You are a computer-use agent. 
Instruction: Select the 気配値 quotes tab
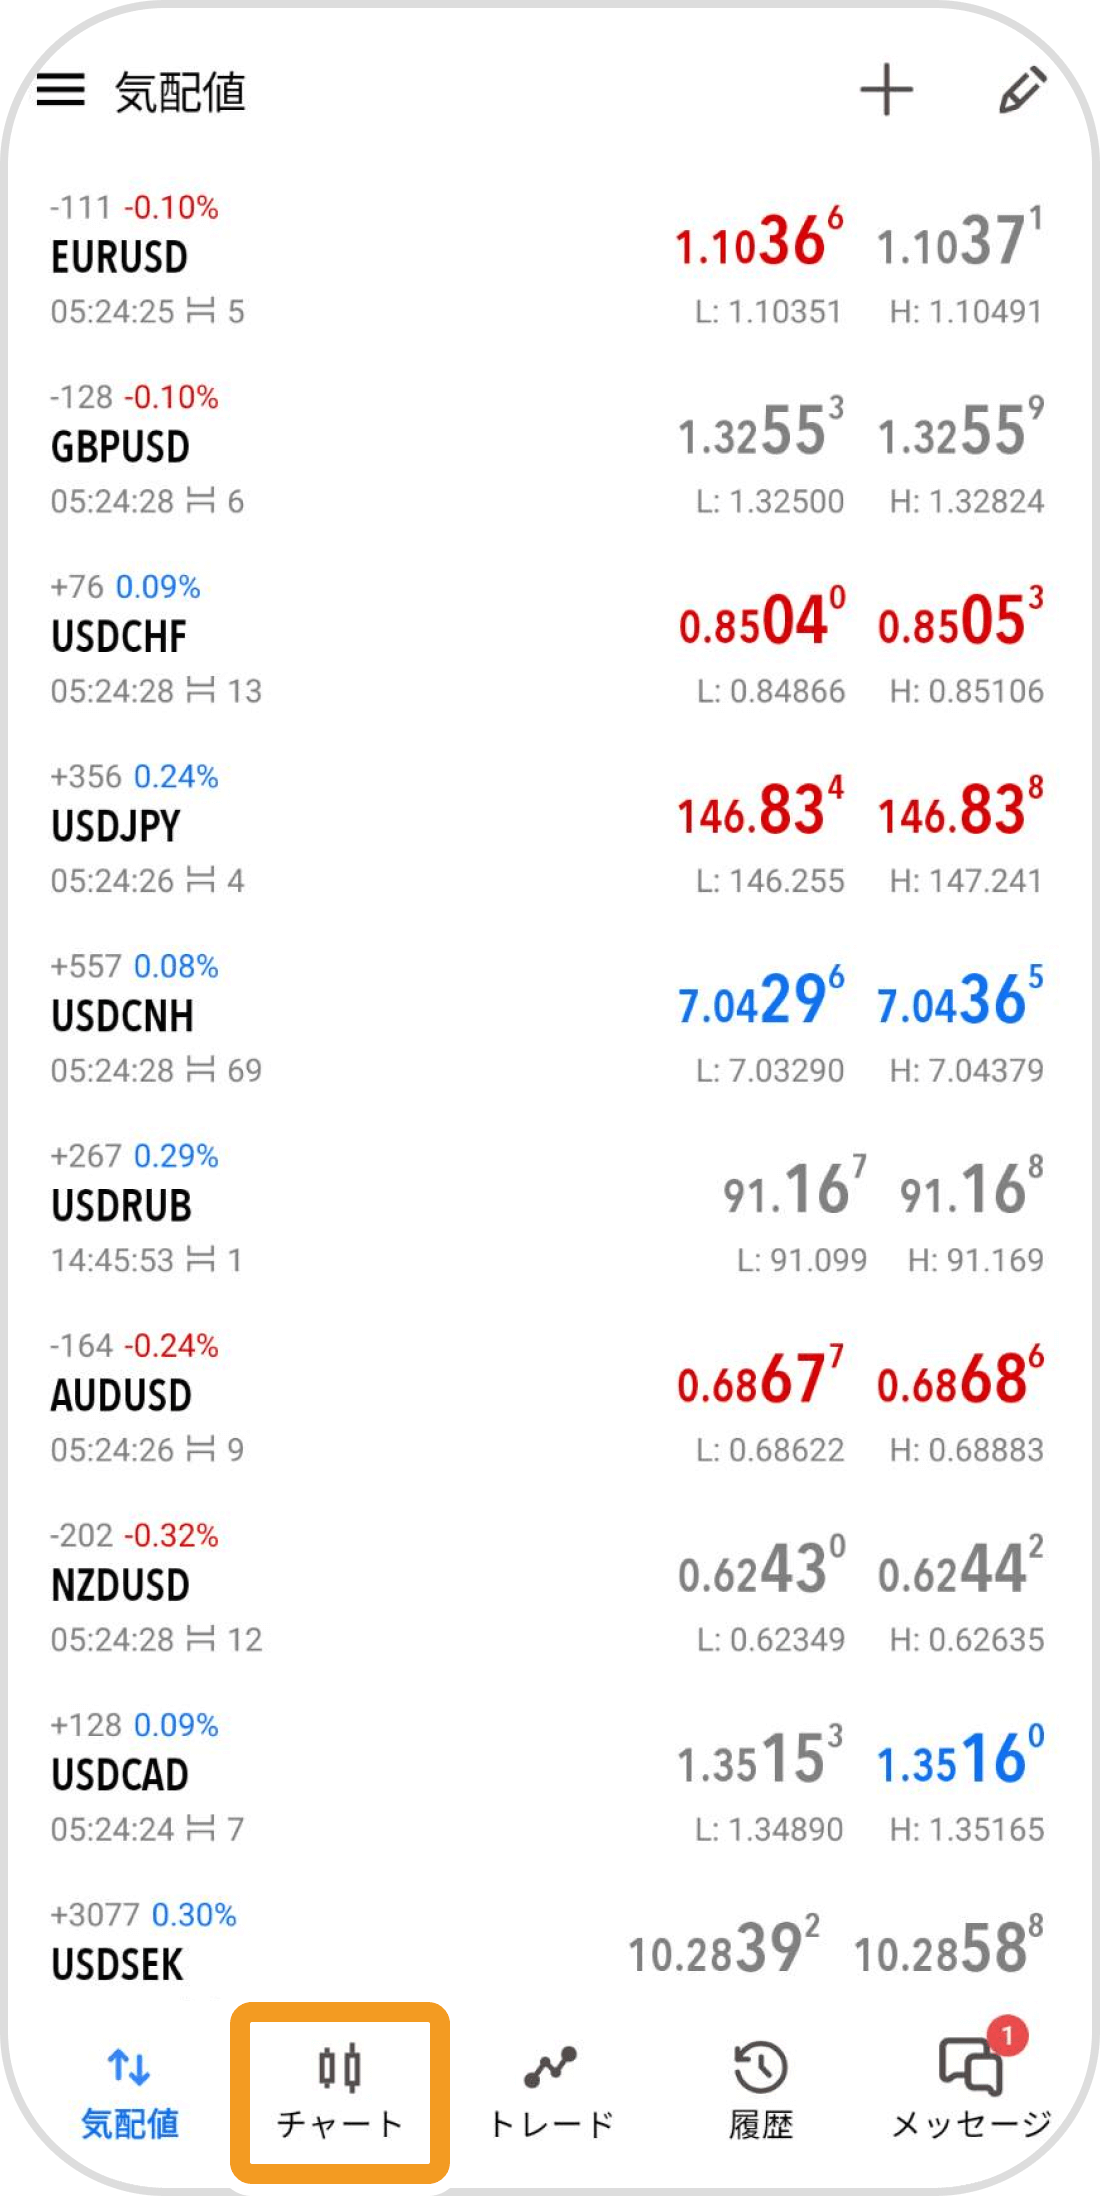pyautogui.click(x=129, y=2091)
